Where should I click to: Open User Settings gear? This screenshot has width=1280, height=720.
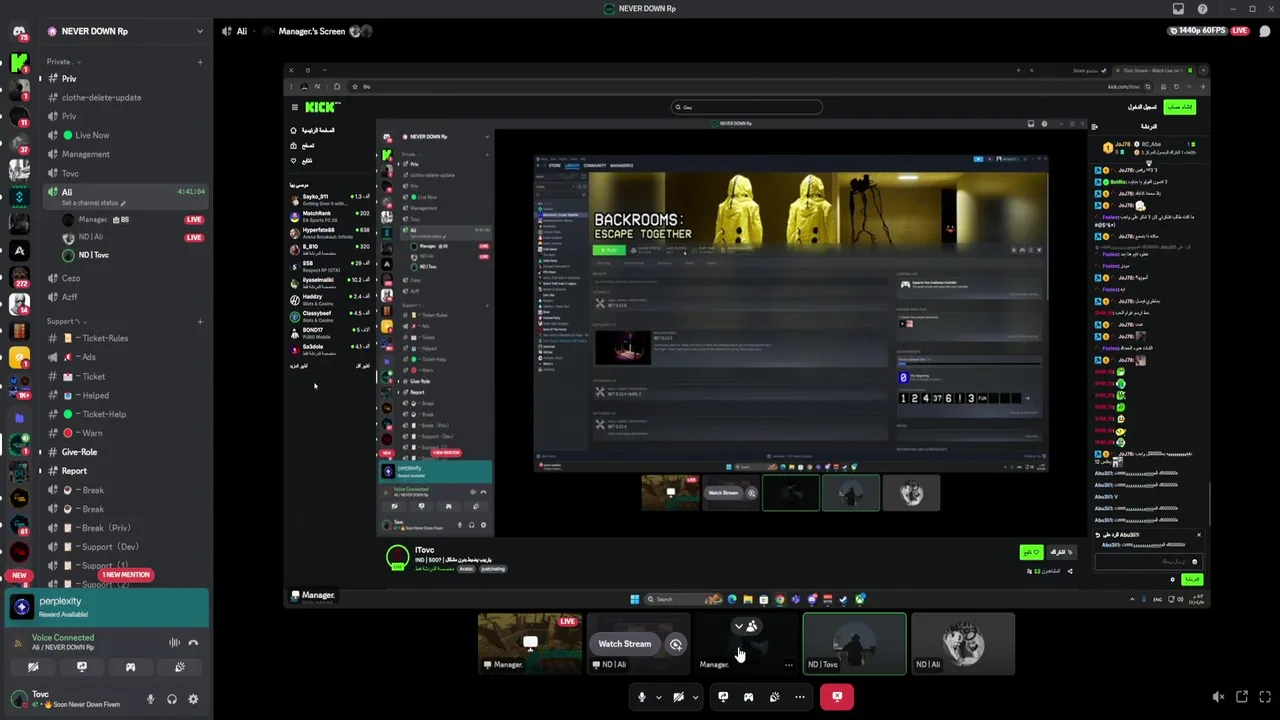[x=193, y=699]
